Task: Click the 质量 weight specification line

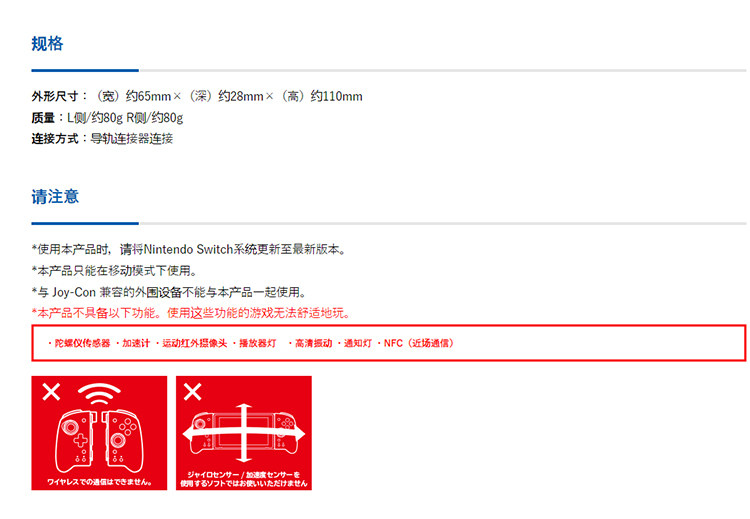Action: pos(107,118)
